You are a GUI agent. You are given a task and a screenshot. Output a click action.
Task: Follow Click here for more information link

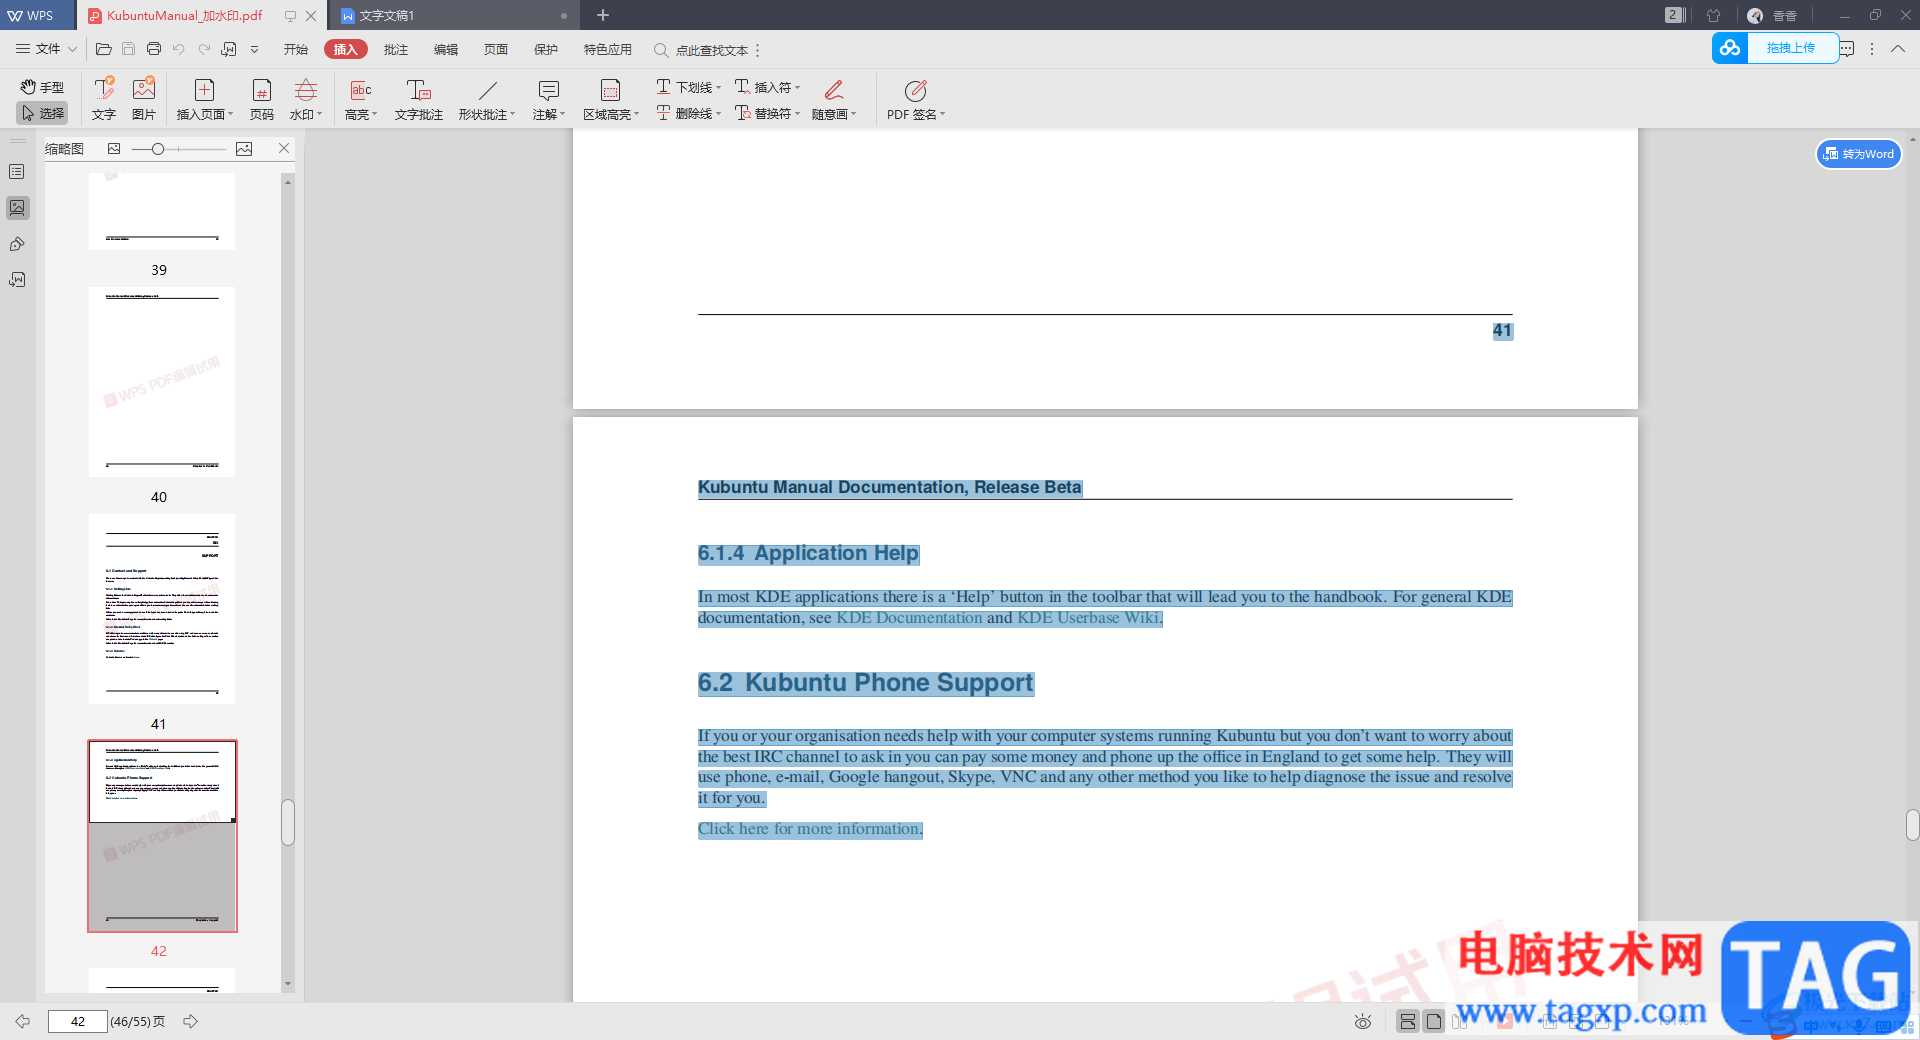(x=810, y=829)
